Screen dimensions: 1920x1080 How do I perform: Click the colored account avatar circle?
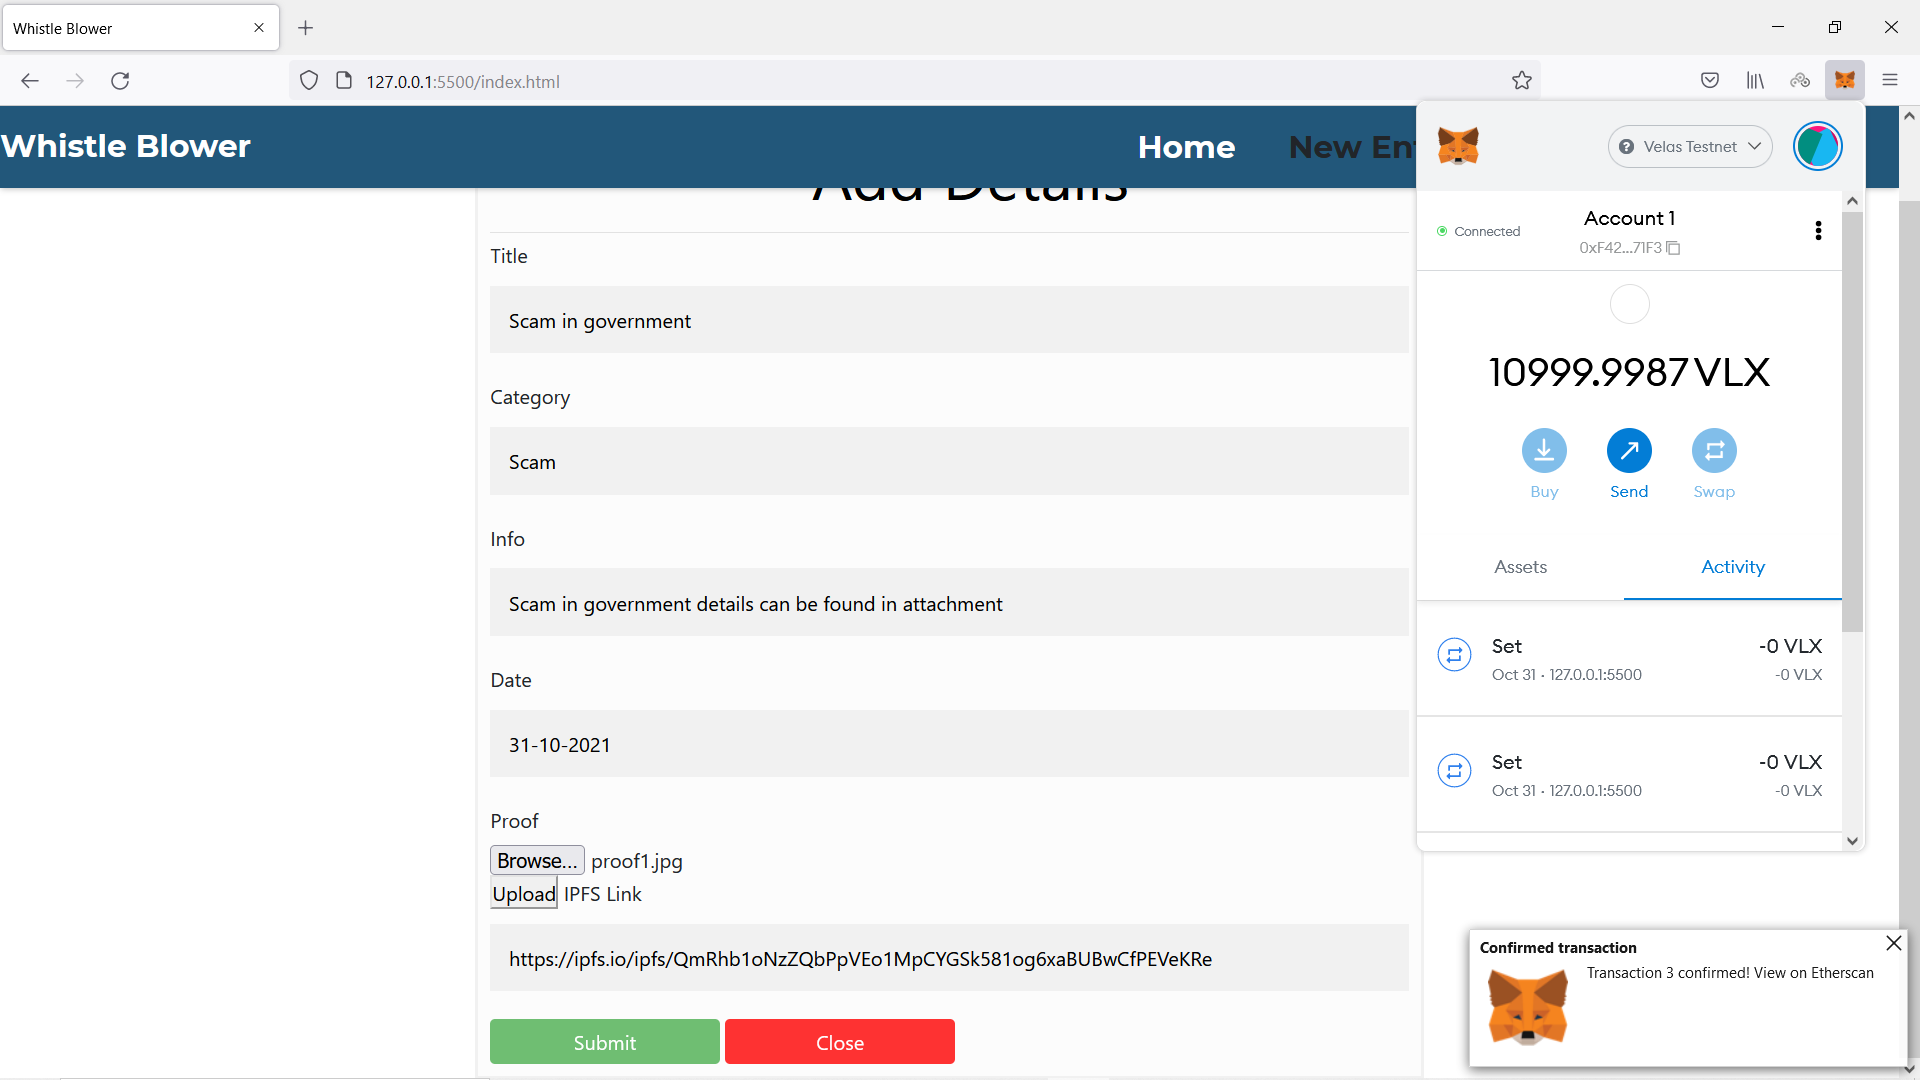coord(1817,146)
